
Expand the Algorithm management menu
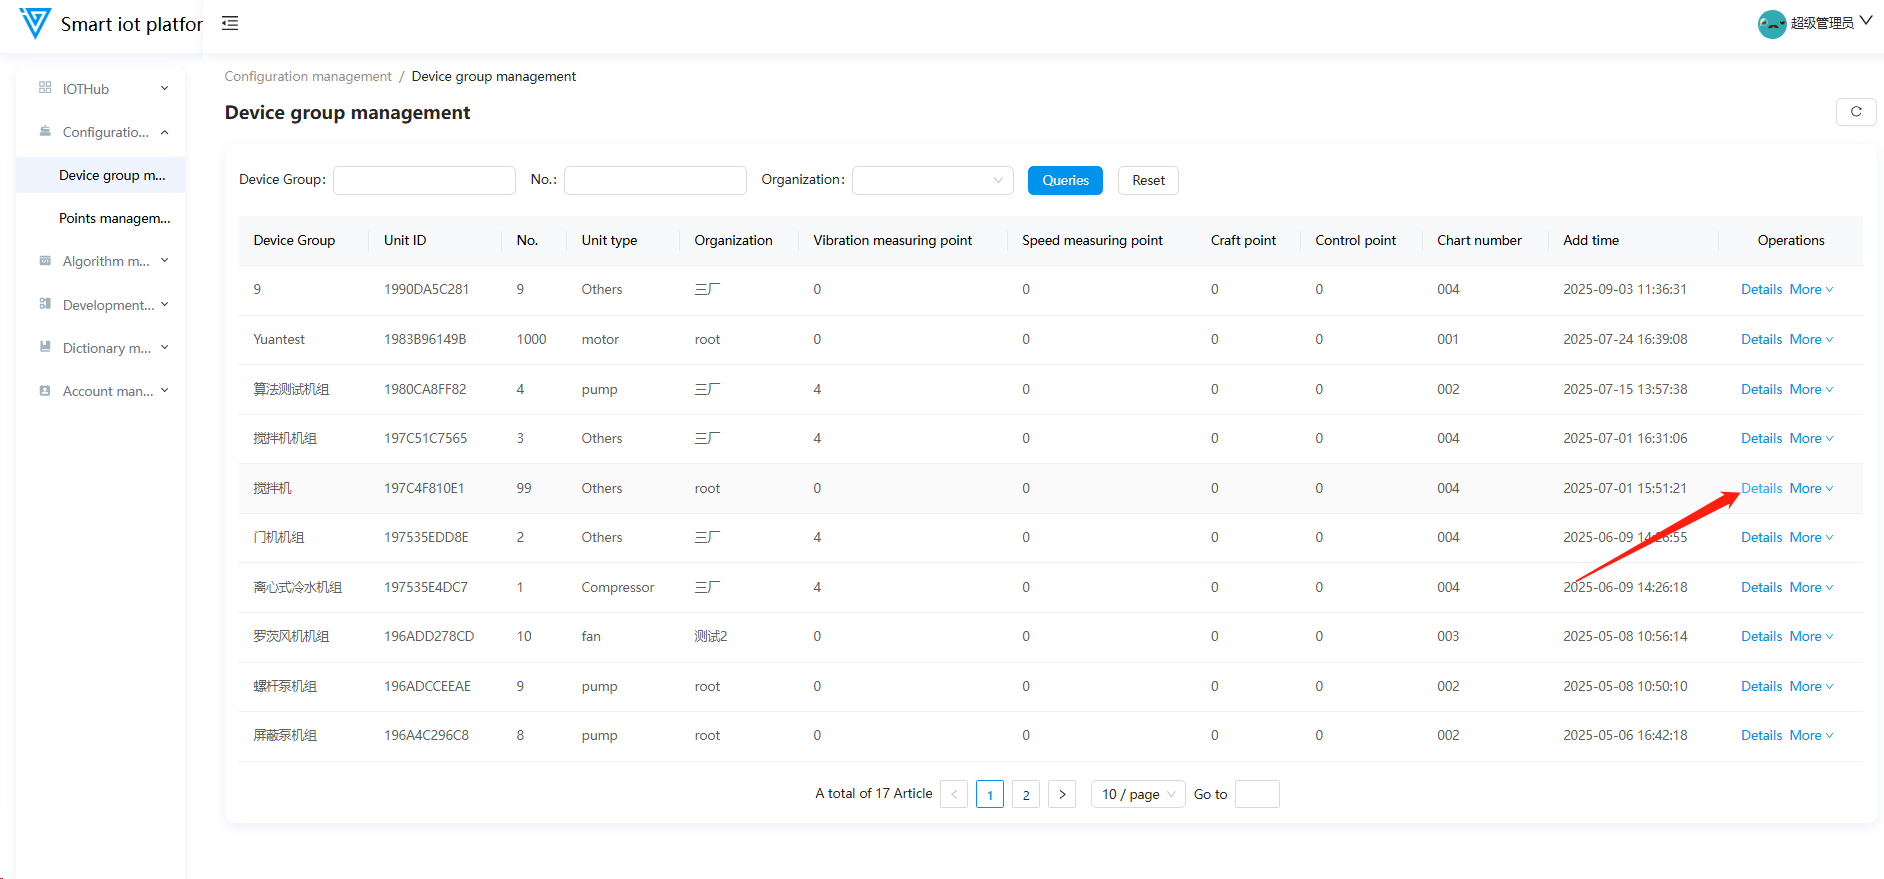pos(105,261)
